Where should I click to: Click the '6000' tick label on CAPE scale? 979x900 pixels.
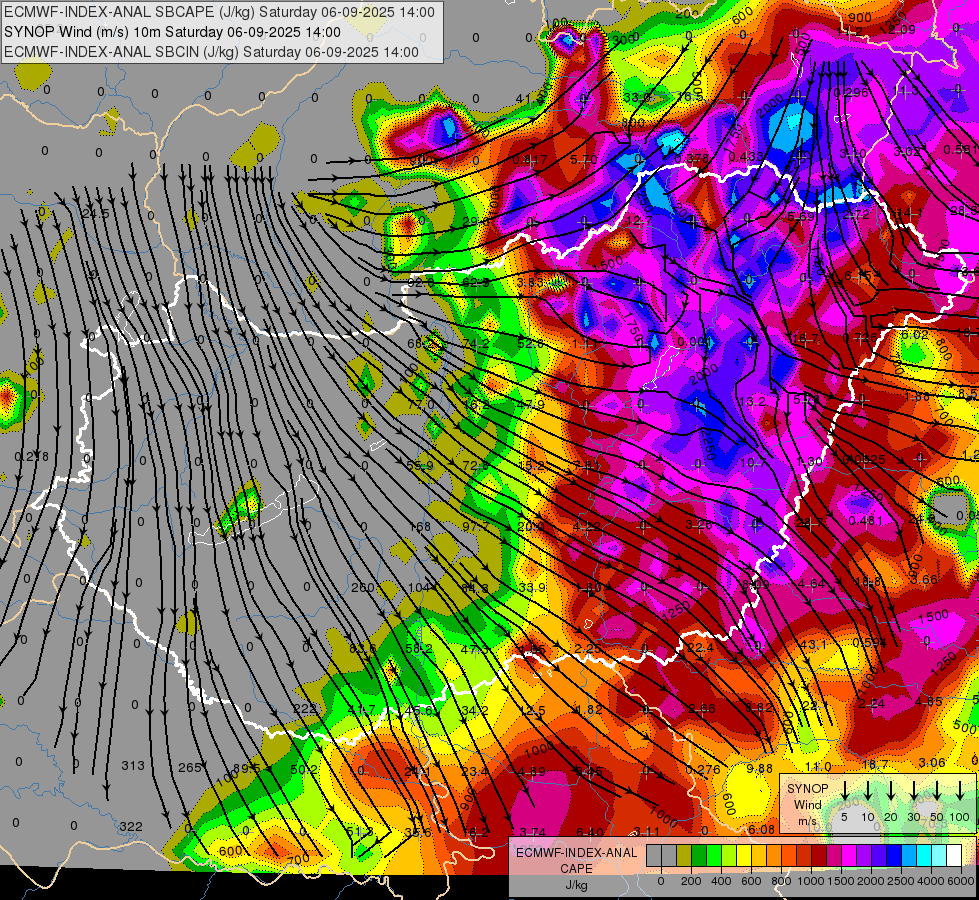click(960, 881)
